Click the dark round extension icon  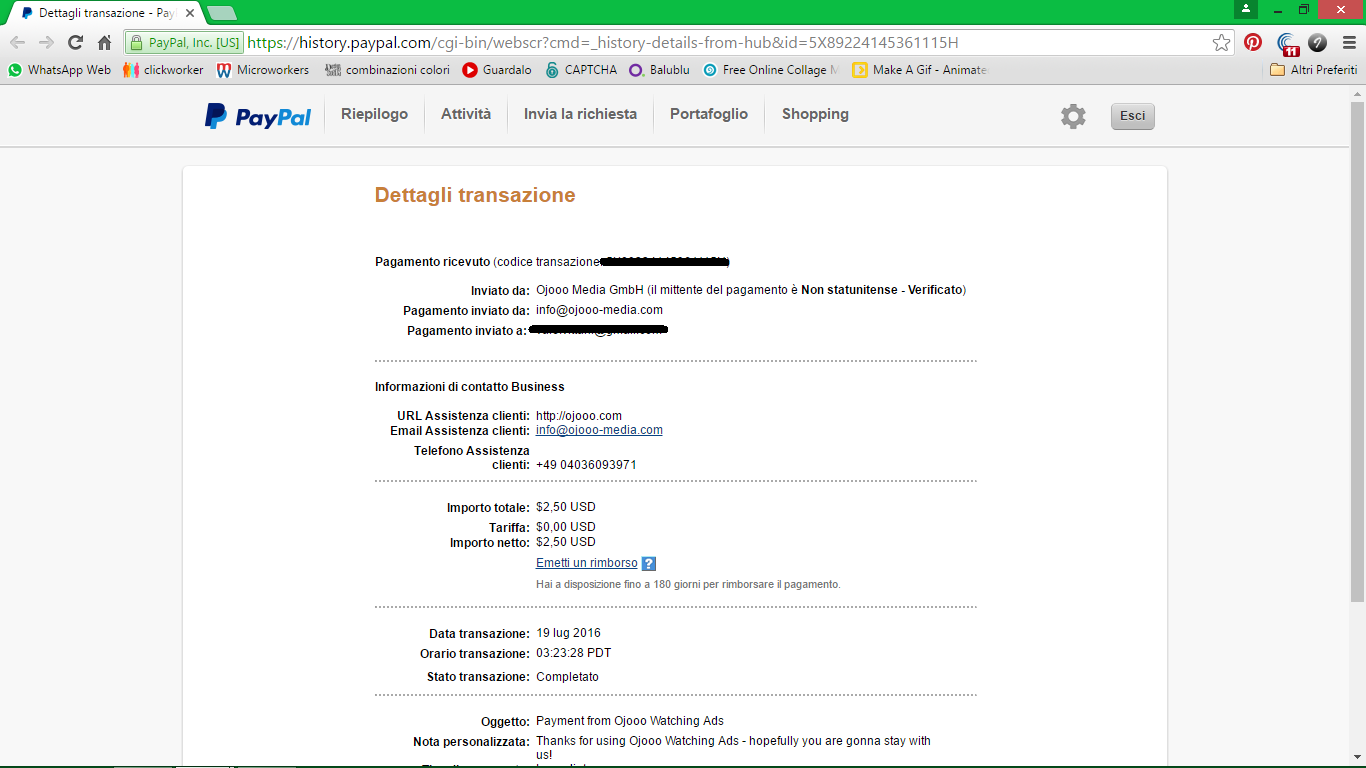(x=1318, y=43)
